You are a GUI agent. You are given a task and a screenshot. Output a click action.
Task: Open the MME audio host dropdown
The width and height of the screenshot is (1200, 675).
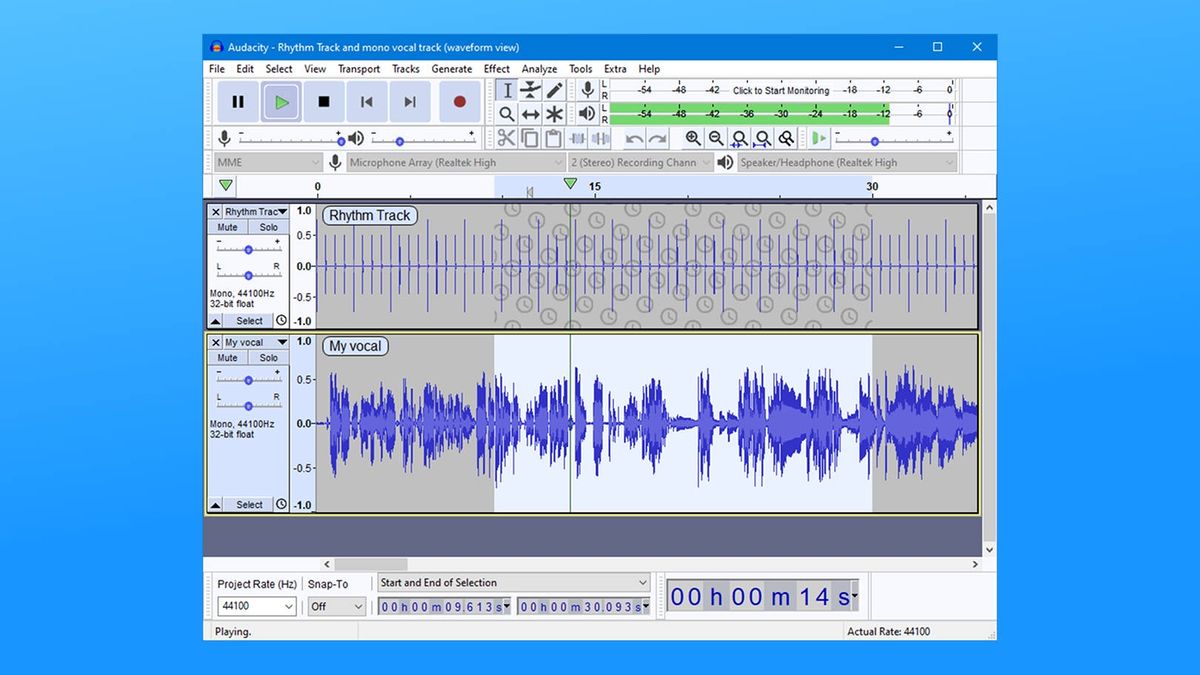click(268, 162)
